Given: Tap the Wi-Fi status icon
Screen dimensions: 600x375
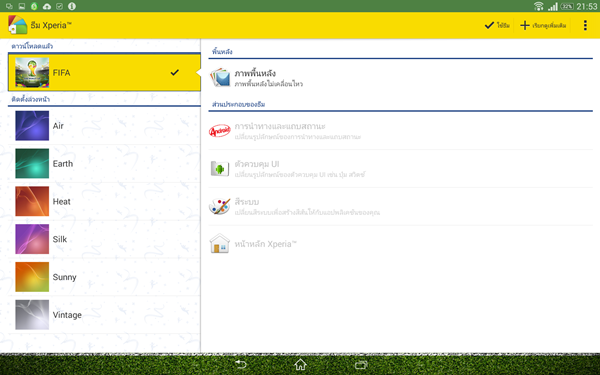Looking at the screenshot, I should pyautogui.click(x=538, y=6).
